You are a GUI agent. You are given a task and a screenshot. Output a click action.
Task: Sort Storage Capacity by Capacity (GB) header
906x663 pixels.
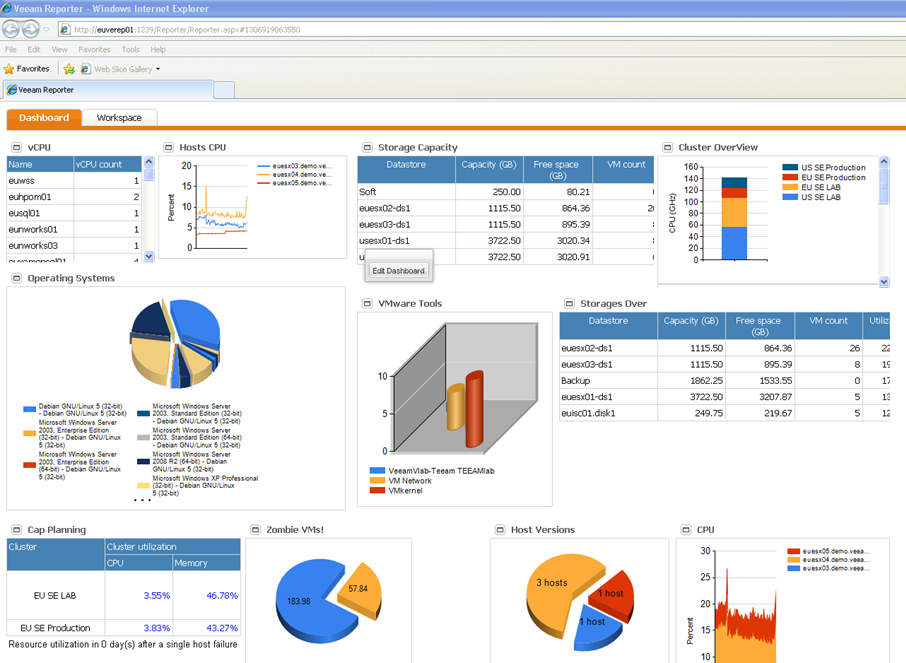489,169
